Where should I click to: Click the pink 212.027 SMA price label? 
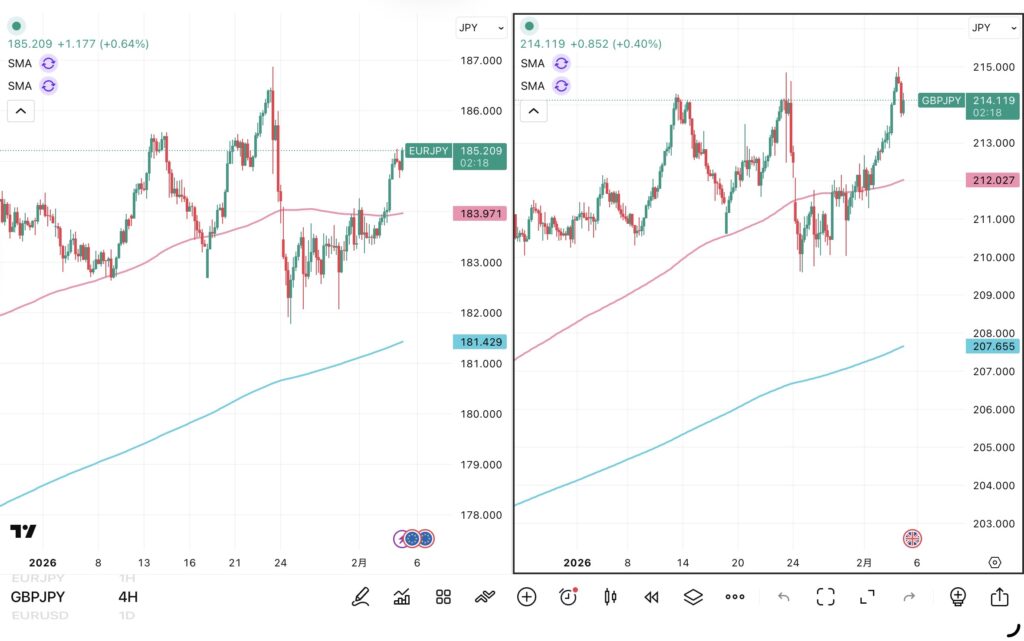coord(992,180)
